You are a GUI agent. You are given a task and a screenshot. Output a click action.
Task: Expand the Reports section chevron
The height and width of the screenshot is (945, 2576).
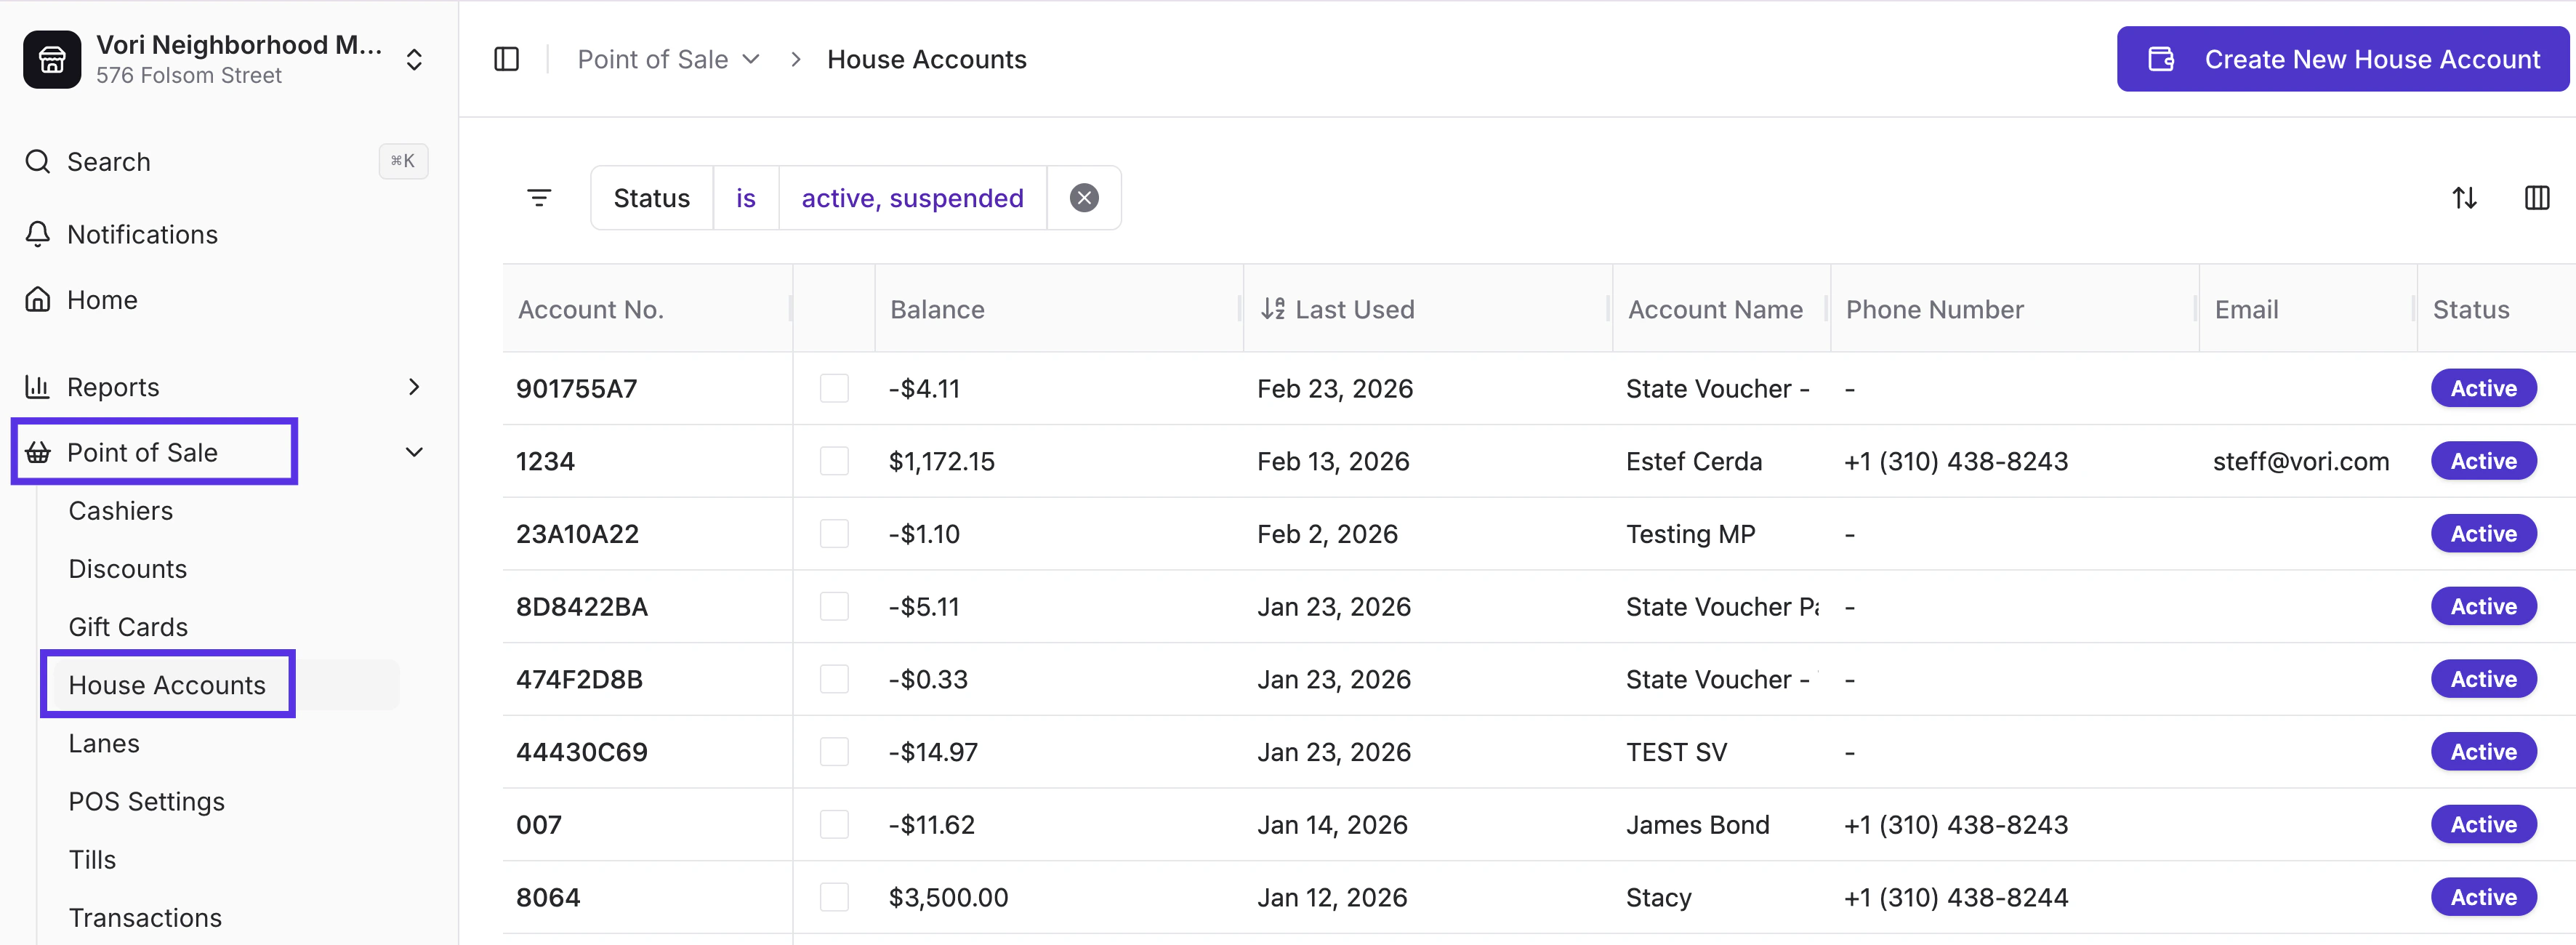(414, 387)
